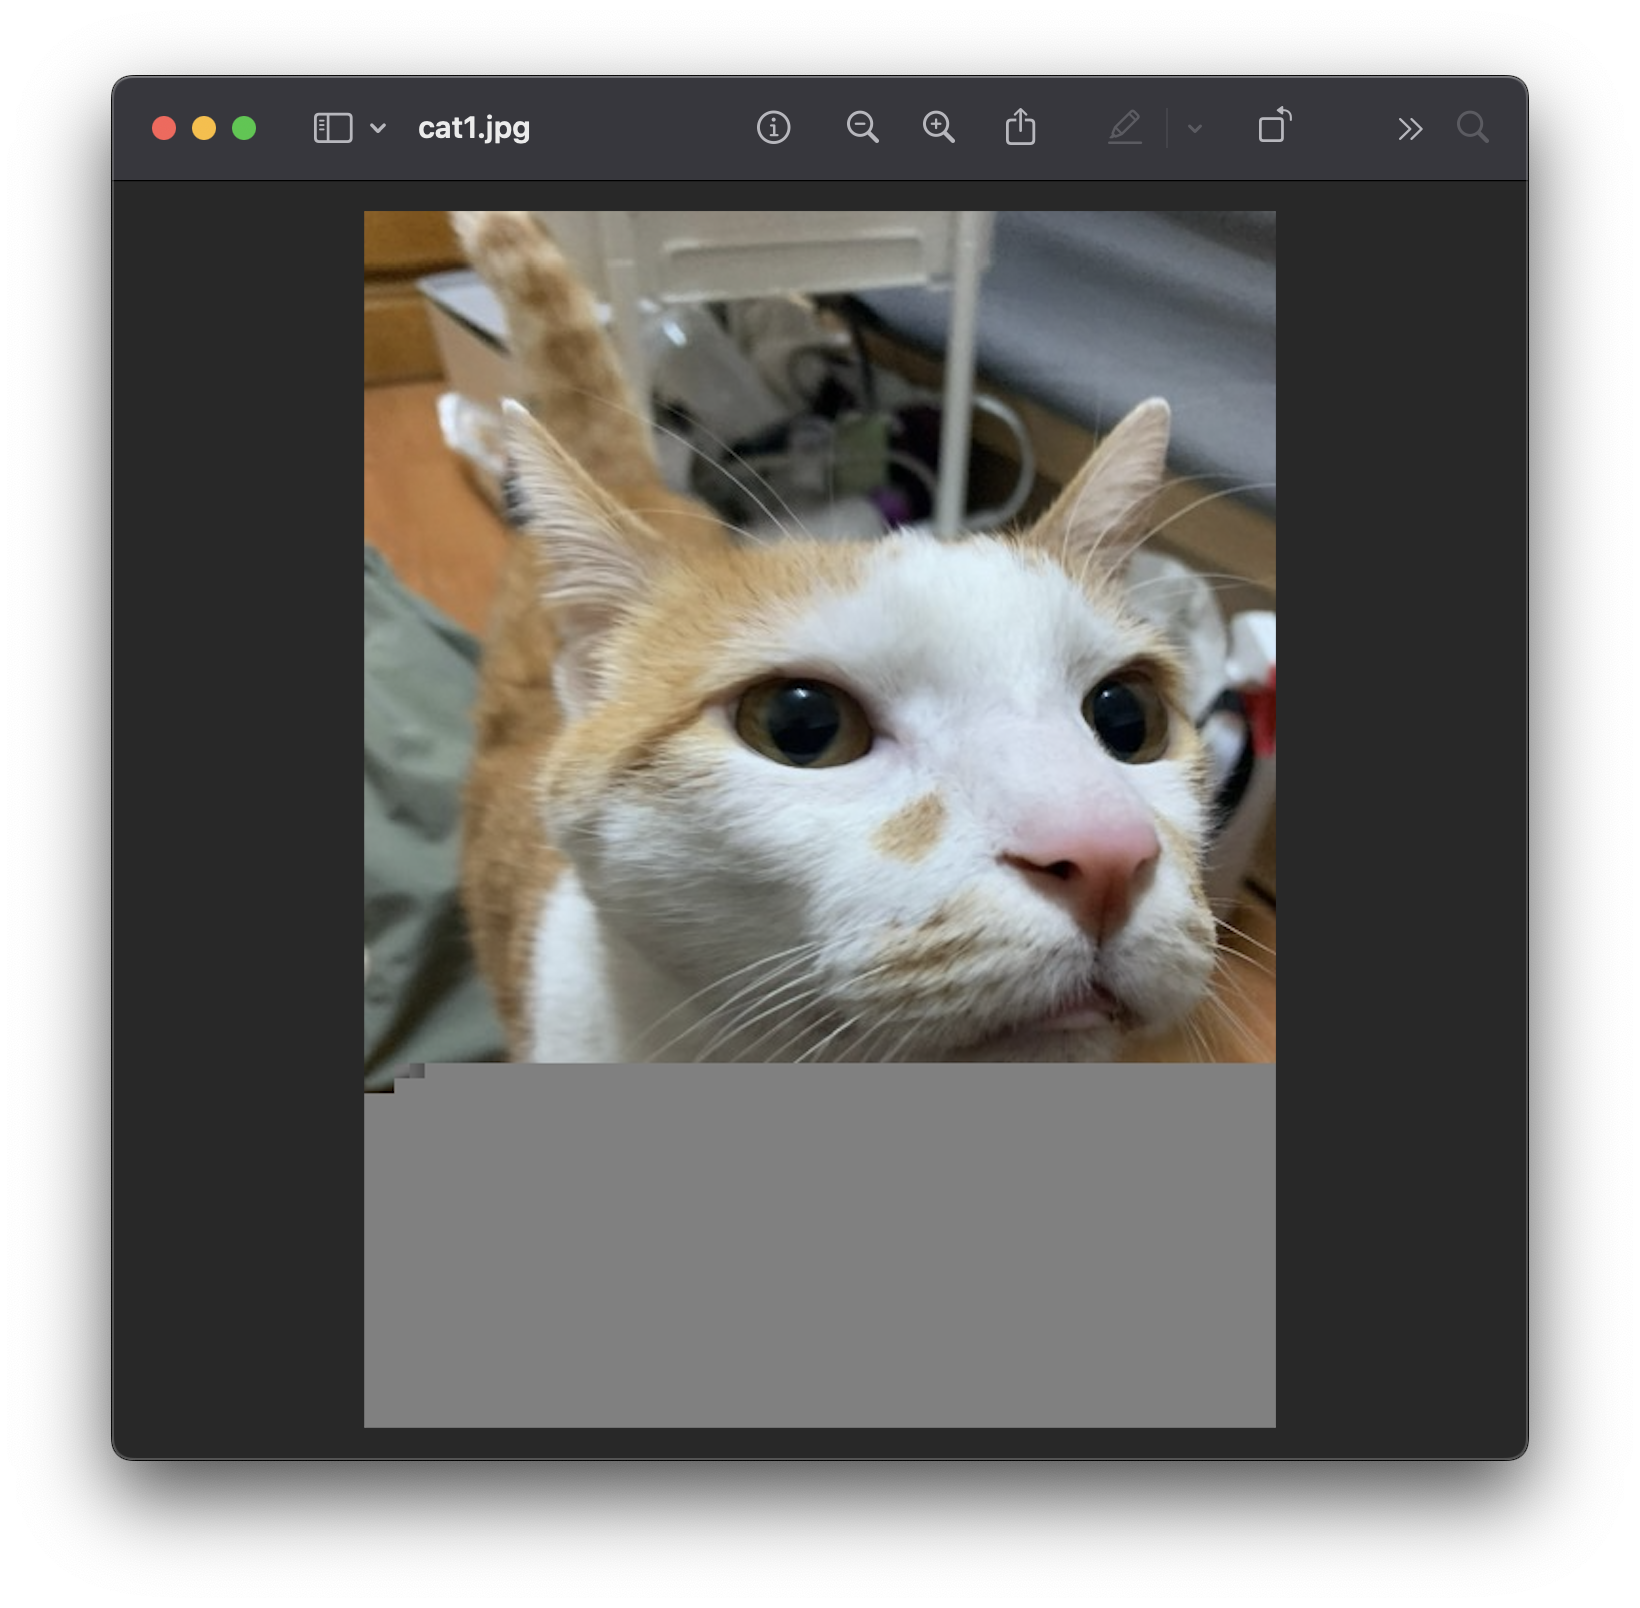Expand the sidebar view options chevron
The height and width of the screenshot is (1608, 1640).
(378, 128)
